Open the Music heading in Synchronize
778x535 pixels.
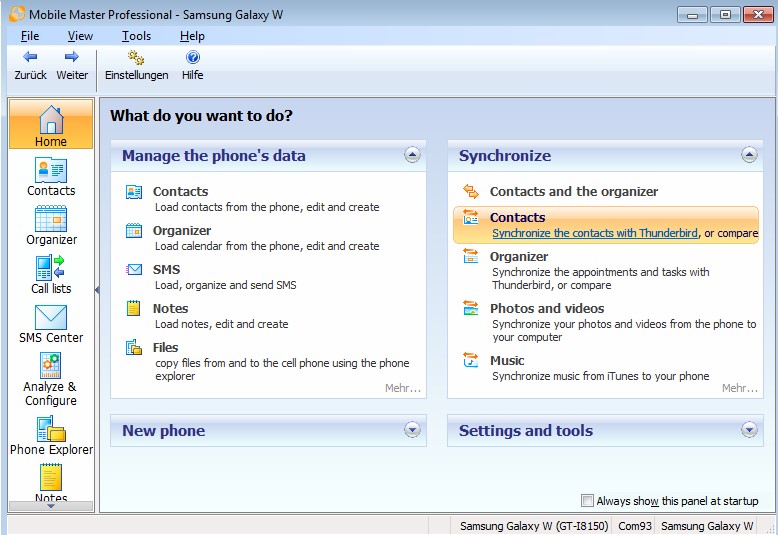pyautogui.click(x=507, y=360)
